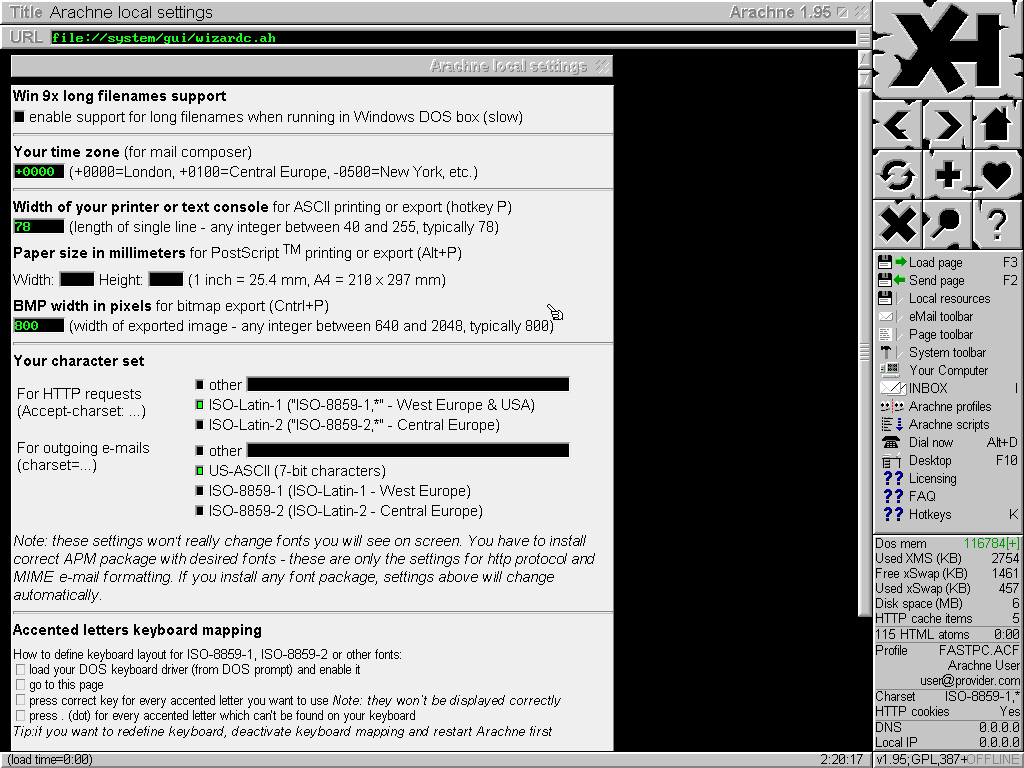The height and width of the screenshot is (768, 1024).
Task: Click the 'HTTP cookies' status row
Action: 947,712
